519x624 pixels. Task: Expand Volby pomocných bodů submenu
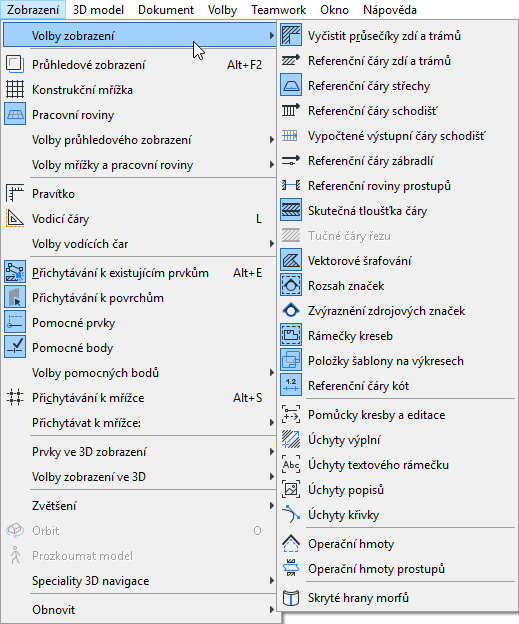tap(140, 372)
